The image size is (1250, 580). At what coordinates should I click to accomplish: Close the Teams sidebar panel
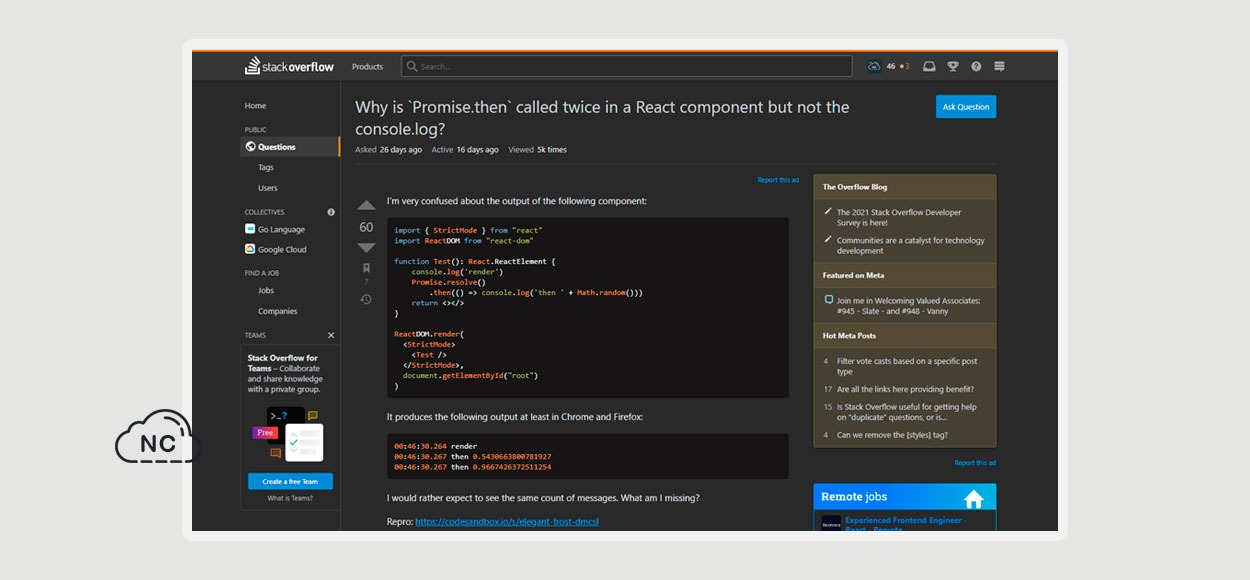click(331, 335)
